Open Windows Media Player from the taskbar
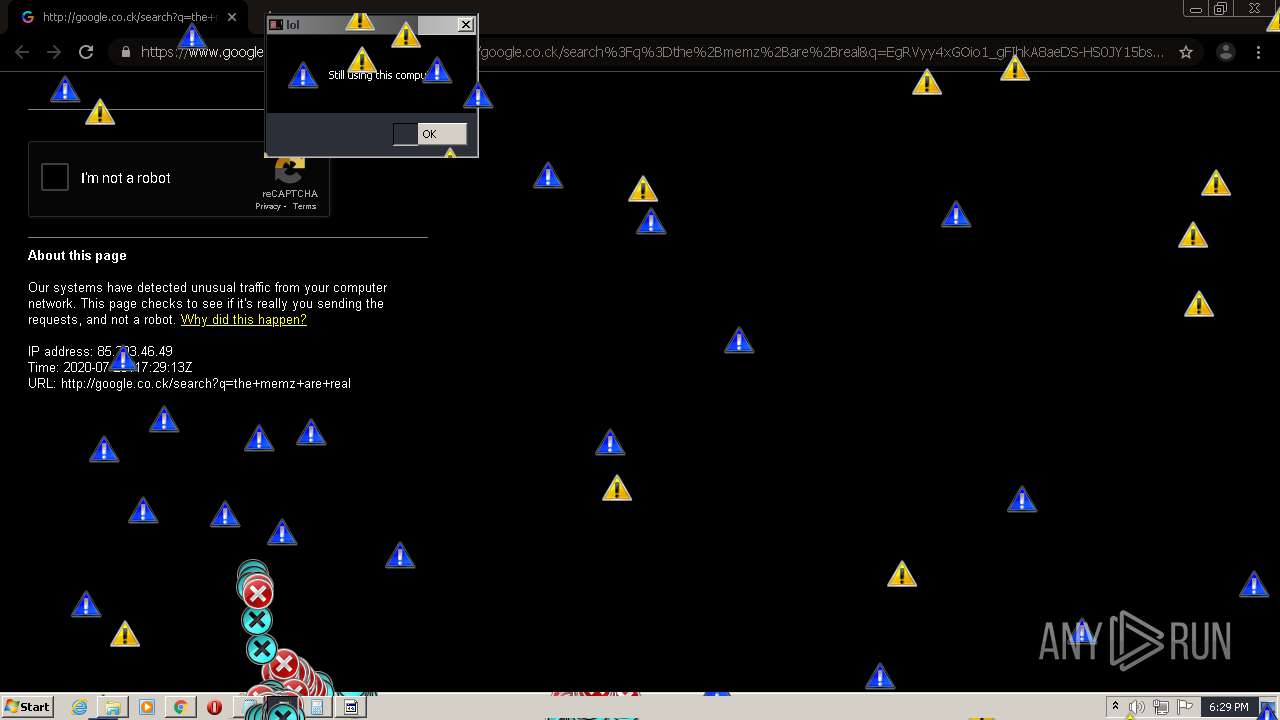 point(146,707)
